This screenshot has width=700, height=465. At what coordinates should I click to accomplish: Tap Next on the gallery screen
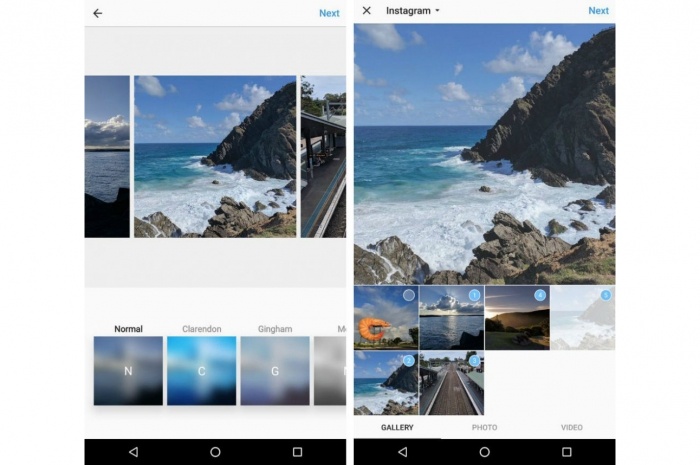[x=598, y=11]
